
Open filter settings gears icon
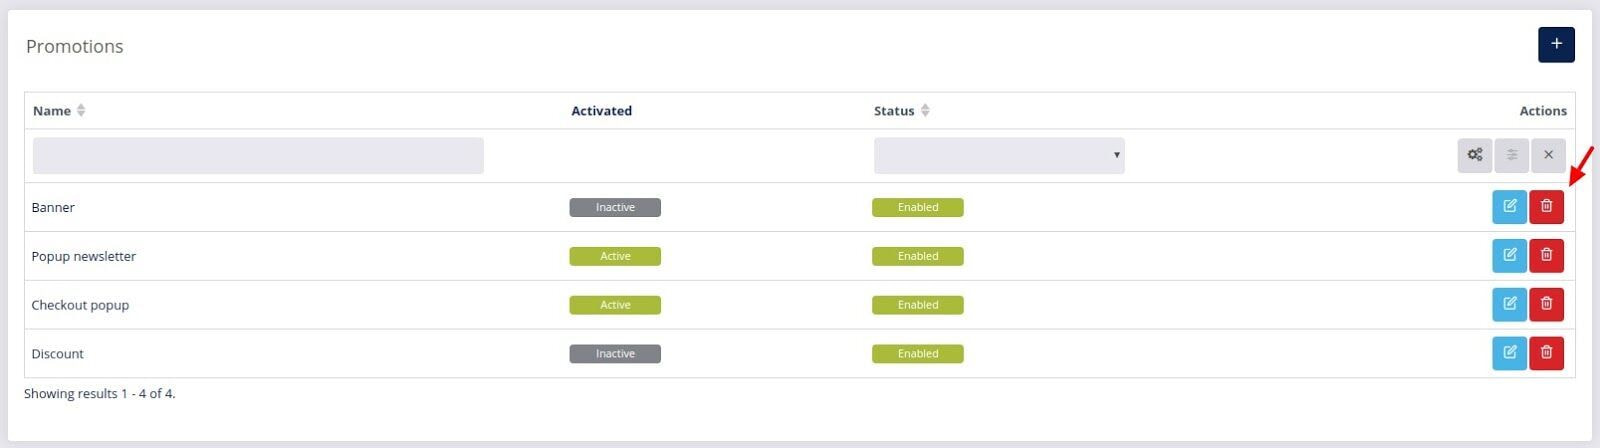1474,155
